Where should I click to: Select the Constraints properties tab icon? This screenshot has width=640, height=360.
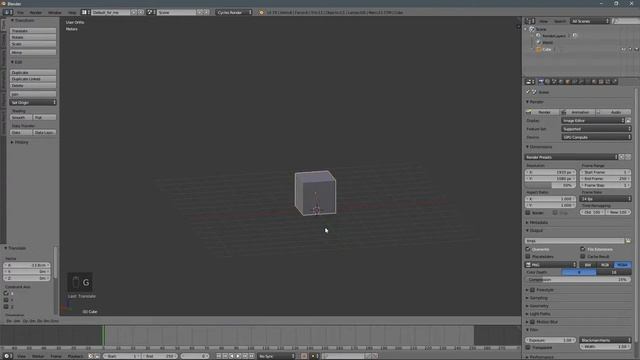(x=575, y=82)
